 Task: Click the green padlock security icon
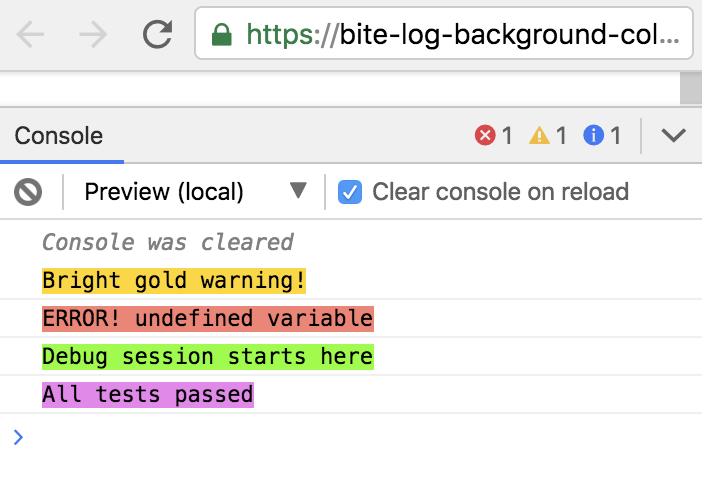[x=222, y=37]
